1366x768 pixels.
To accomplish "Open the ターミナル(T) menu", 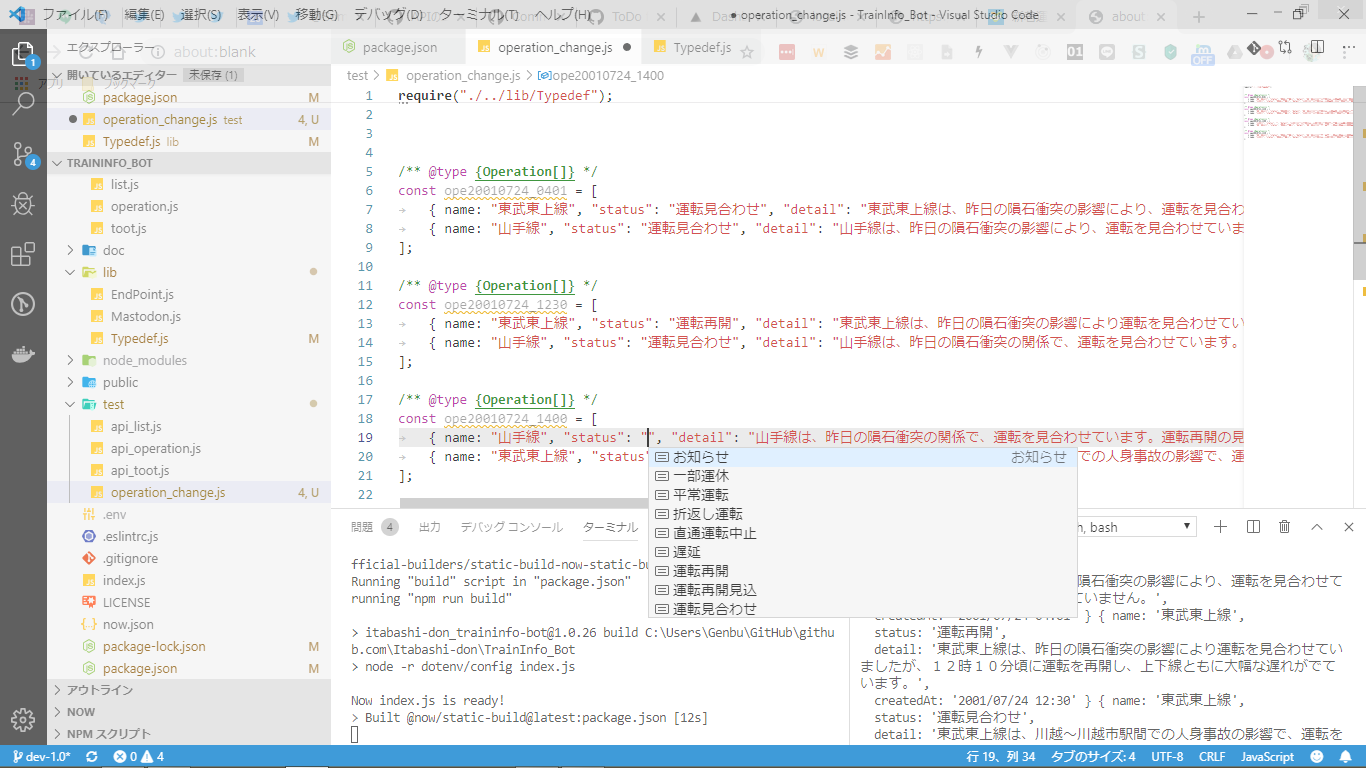I will point(478,15).
